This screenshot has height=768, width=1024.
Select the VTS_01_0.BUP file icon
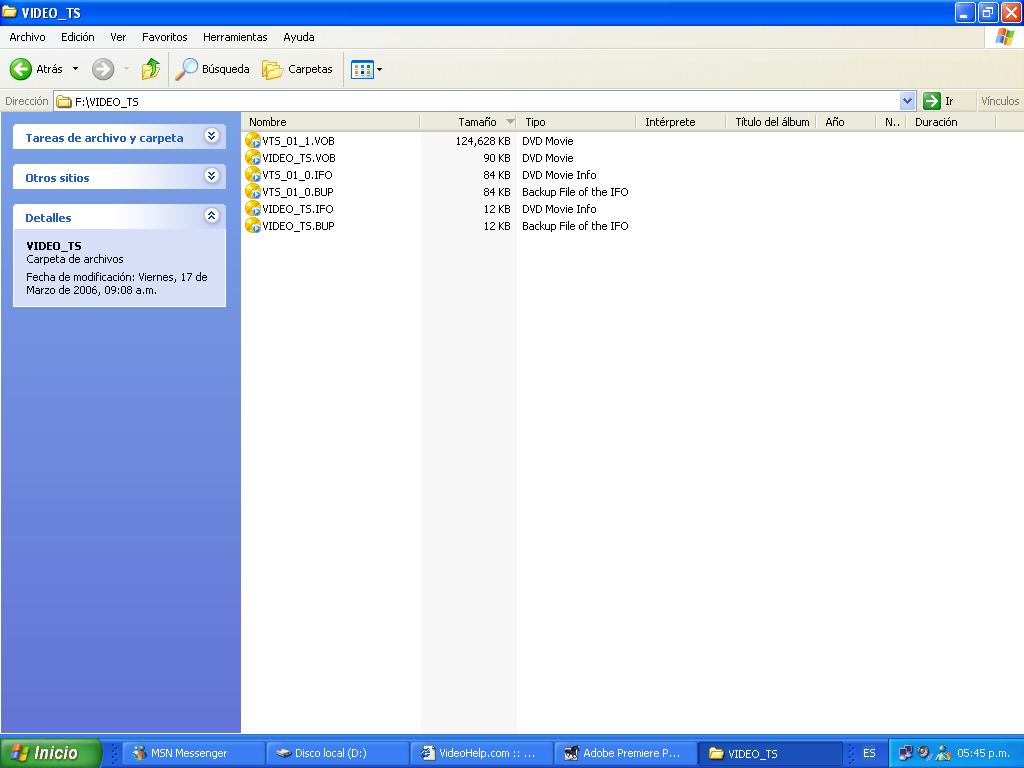[253, 191]
